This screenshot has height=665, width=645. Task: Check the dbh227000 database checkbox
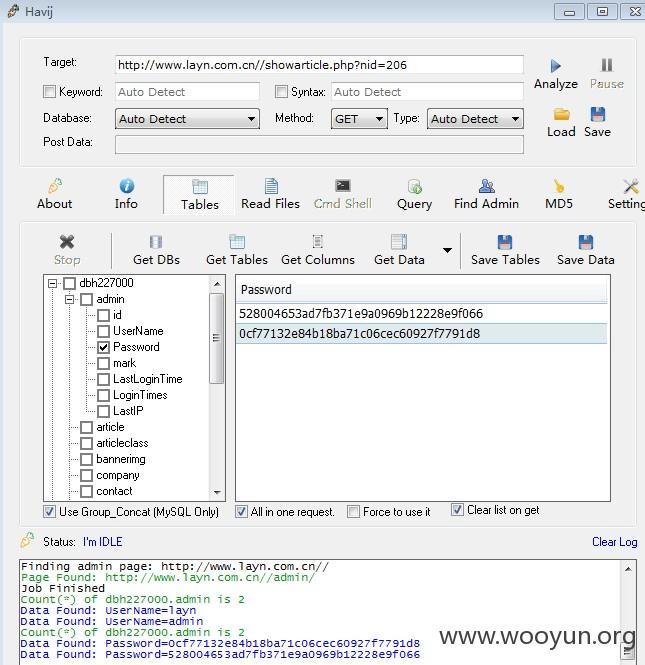(70, 283)
